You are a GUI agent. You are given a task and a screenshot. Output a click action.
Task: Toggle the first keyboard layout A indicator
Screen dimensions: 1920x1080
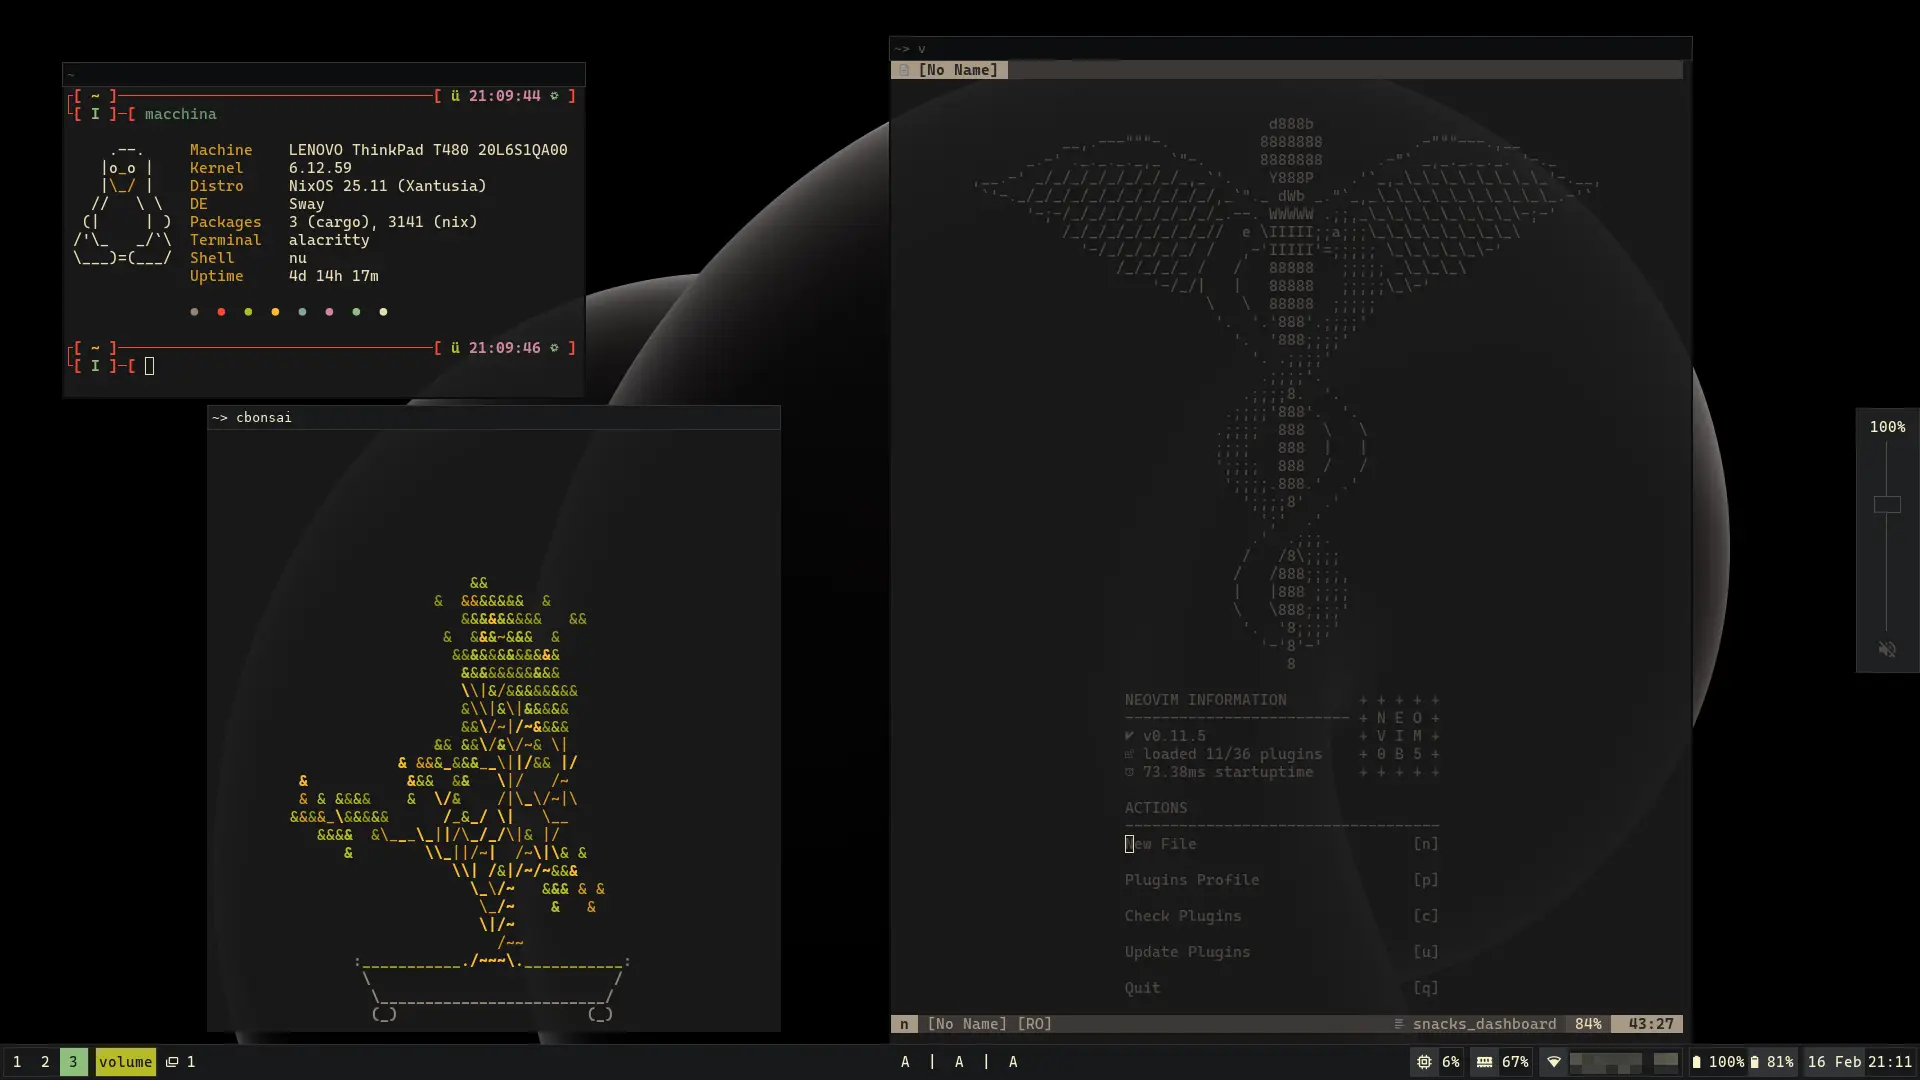coord(906,1062)
